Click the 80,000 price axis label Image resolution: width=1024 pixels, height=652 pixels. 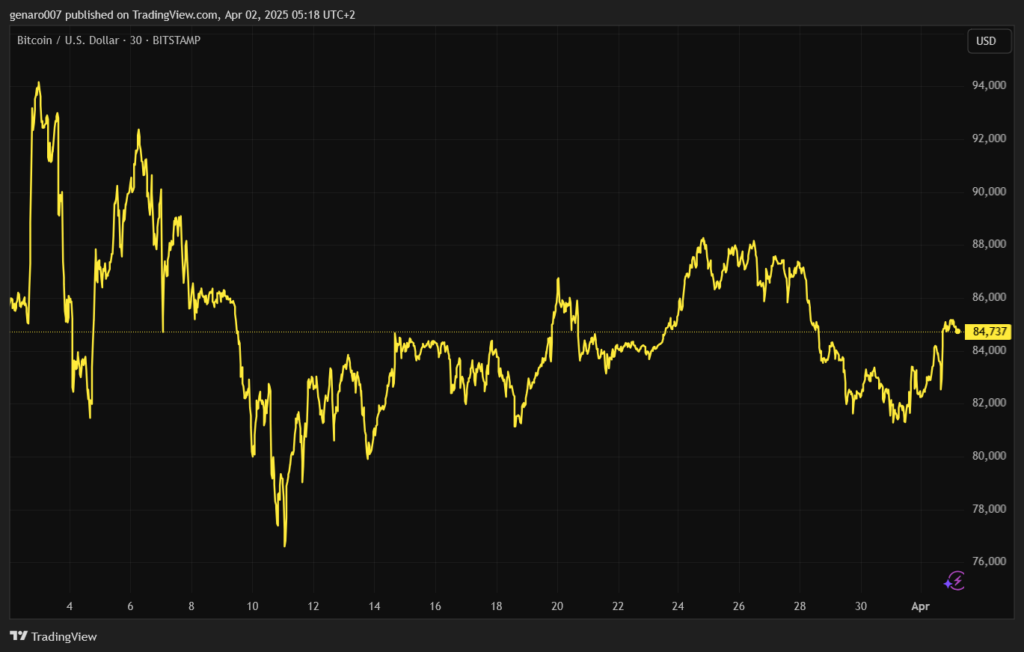[990, 456]
